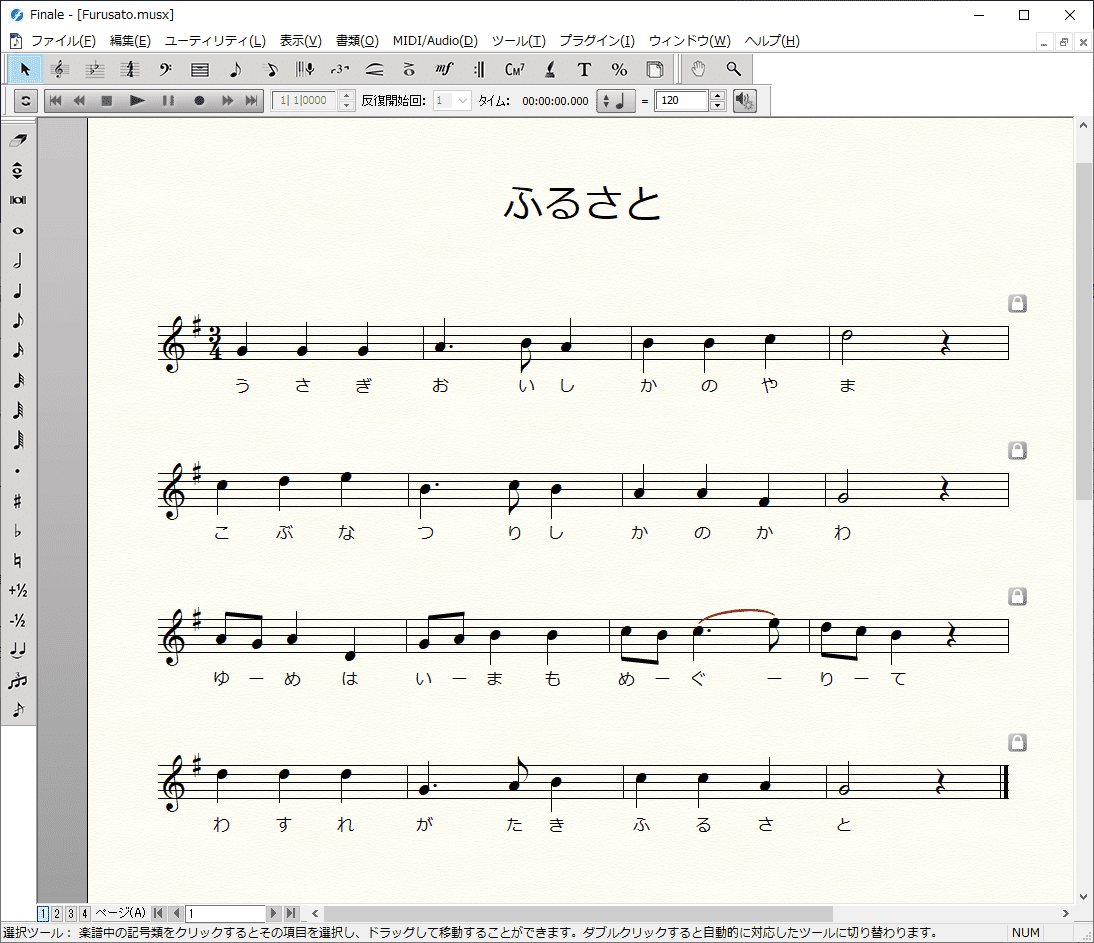
Task: Select the Chord tool (CM7)
Action: click(x=514, y=69)
